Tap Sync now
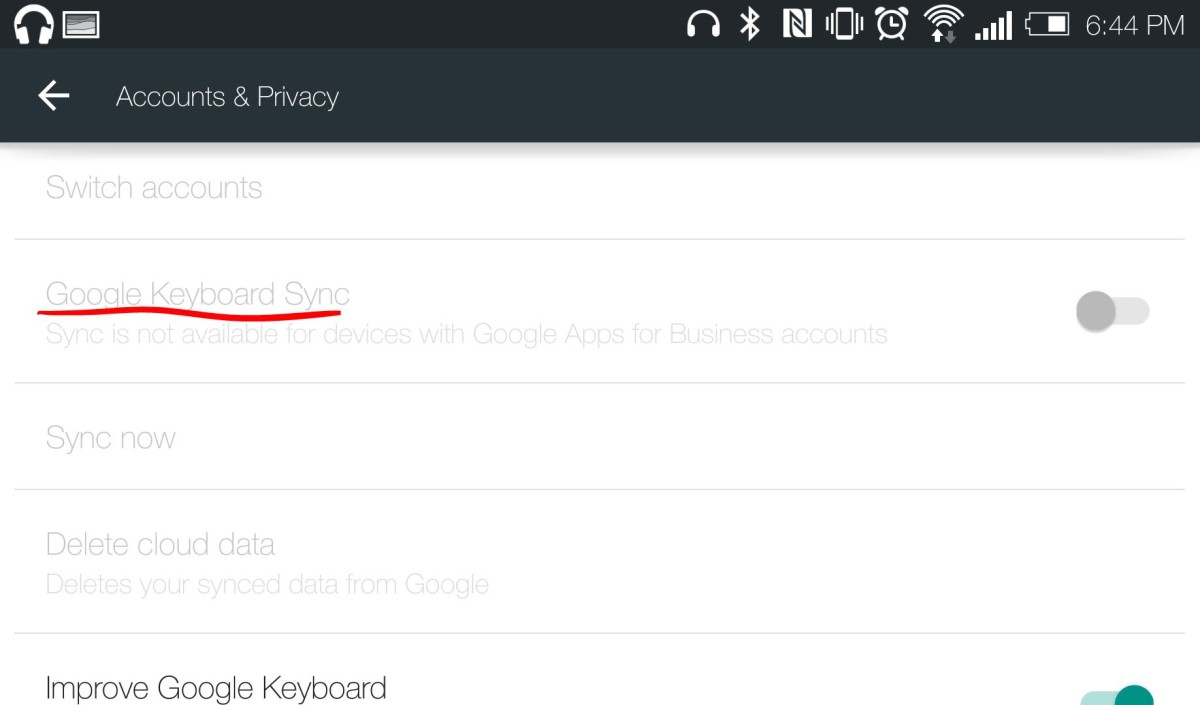Screen dimensions: 1200x705 [111, 438]
